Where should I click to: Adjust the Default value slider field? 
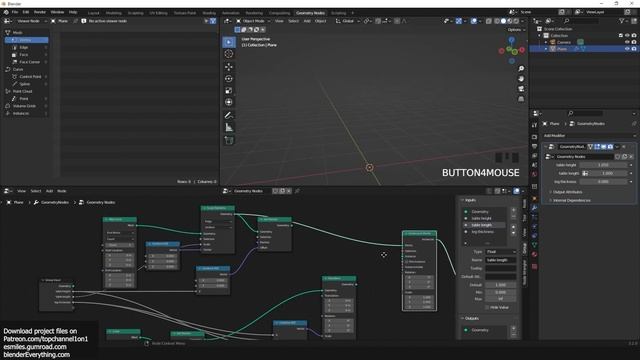coord(501,285)
